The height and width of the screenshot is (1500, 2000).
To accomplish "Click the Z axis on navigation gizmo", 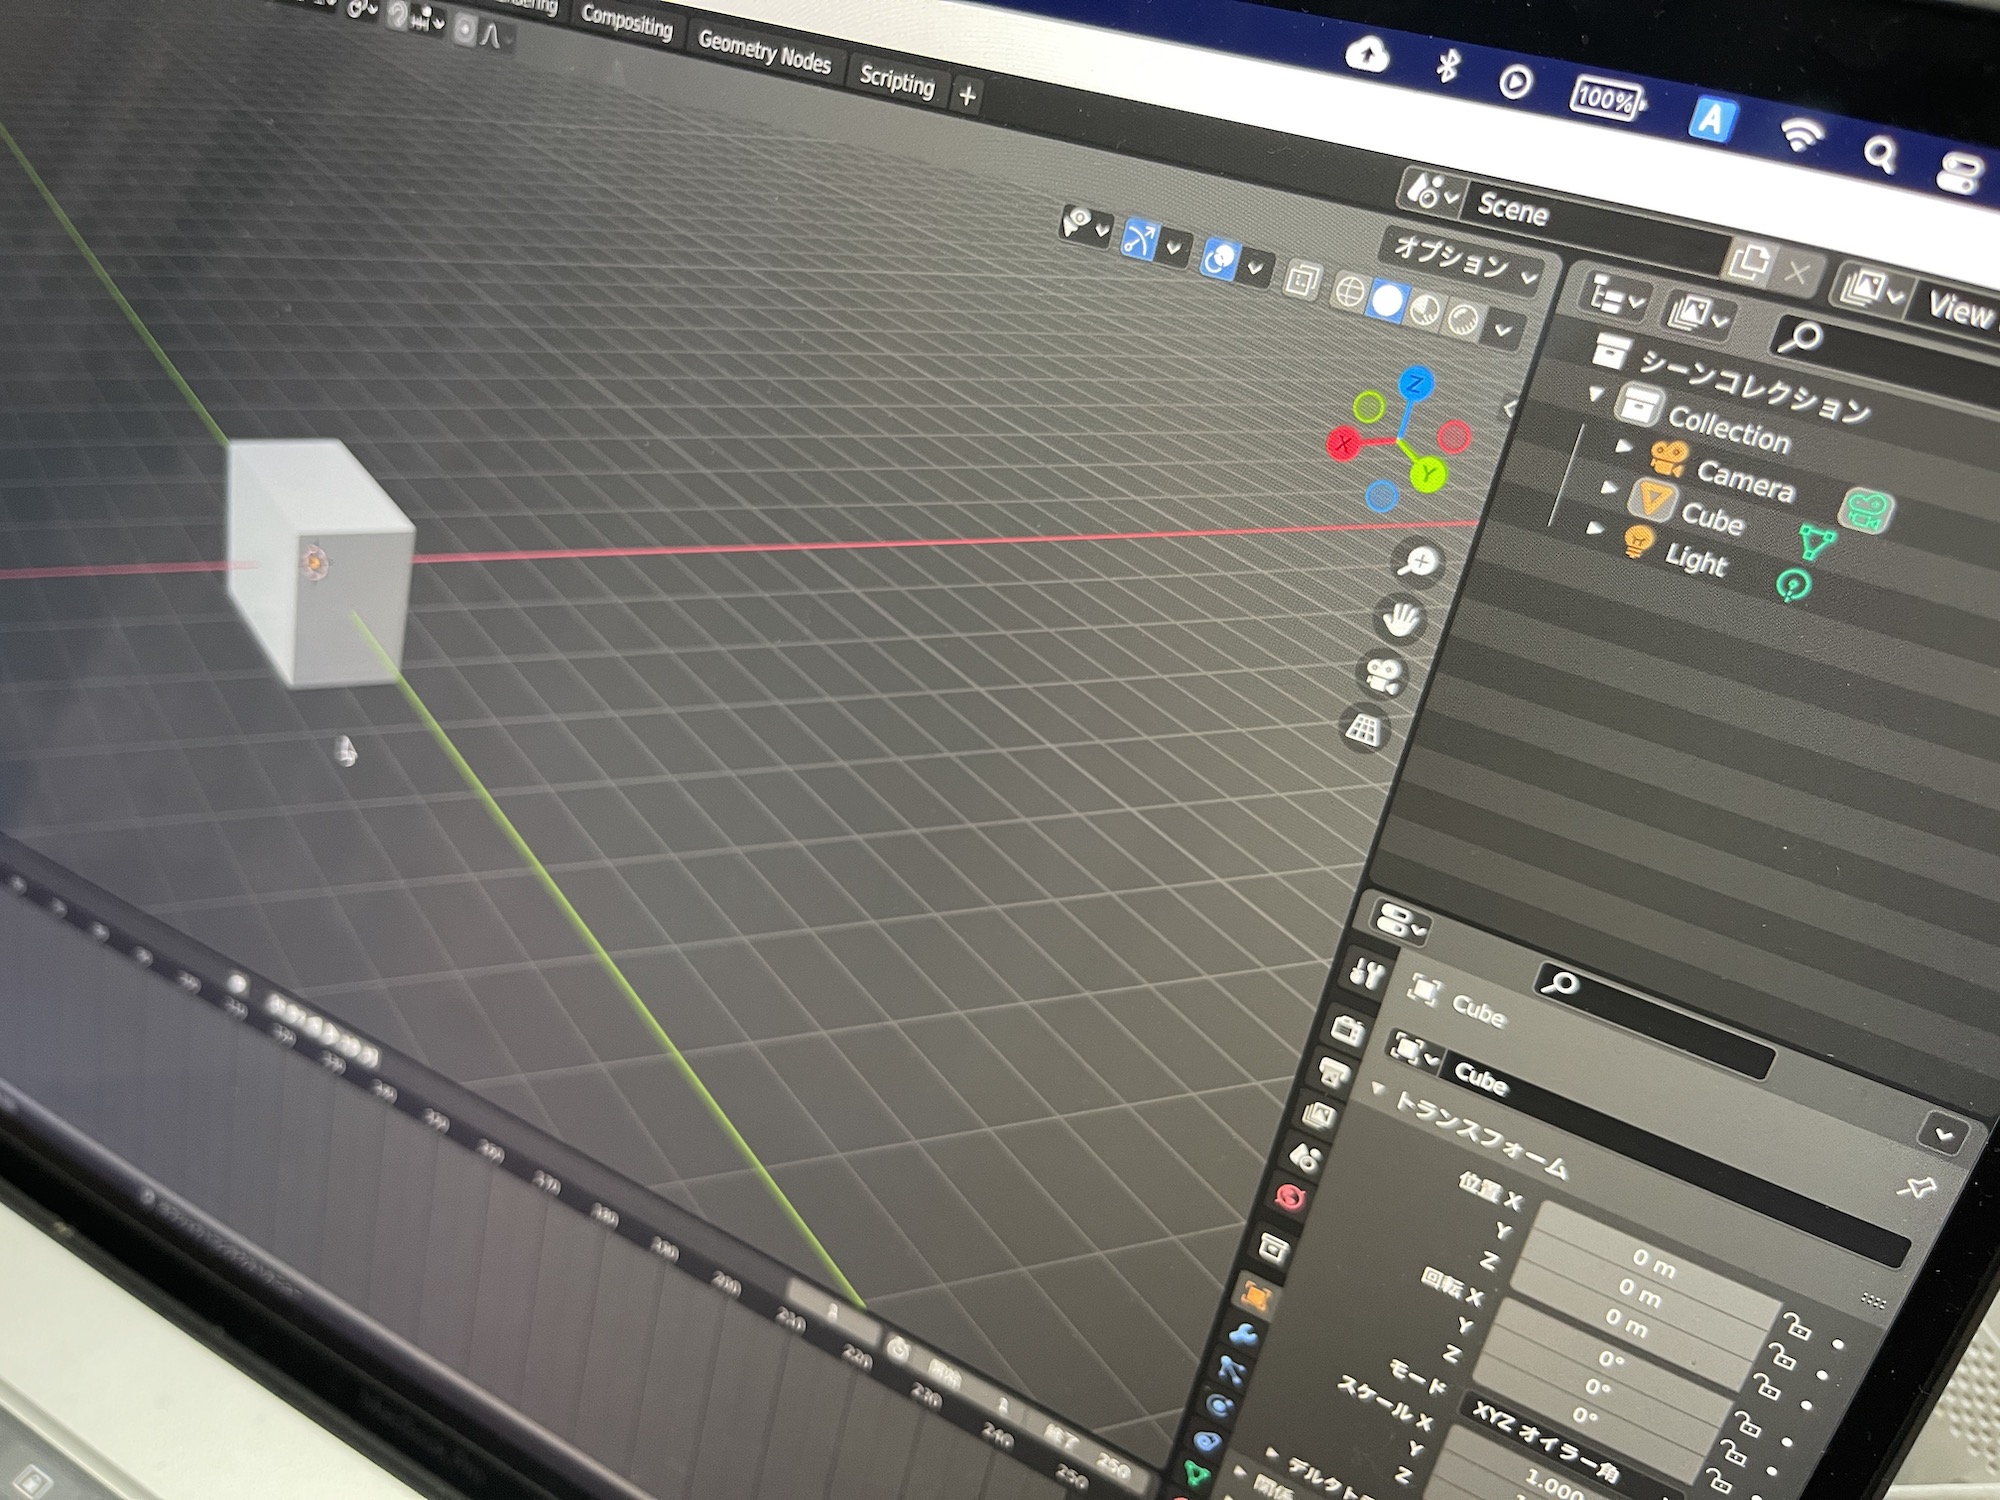I will click(1416, 383).
